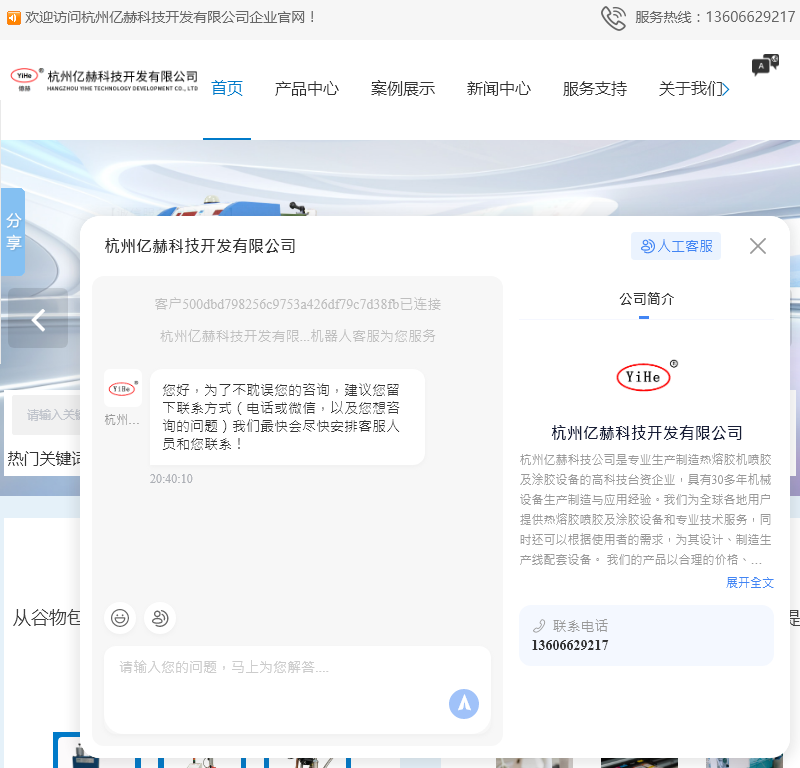Click the phone number 13606629217 in contact card
Viewport: 800px width, 768px height.
(570, 645)
